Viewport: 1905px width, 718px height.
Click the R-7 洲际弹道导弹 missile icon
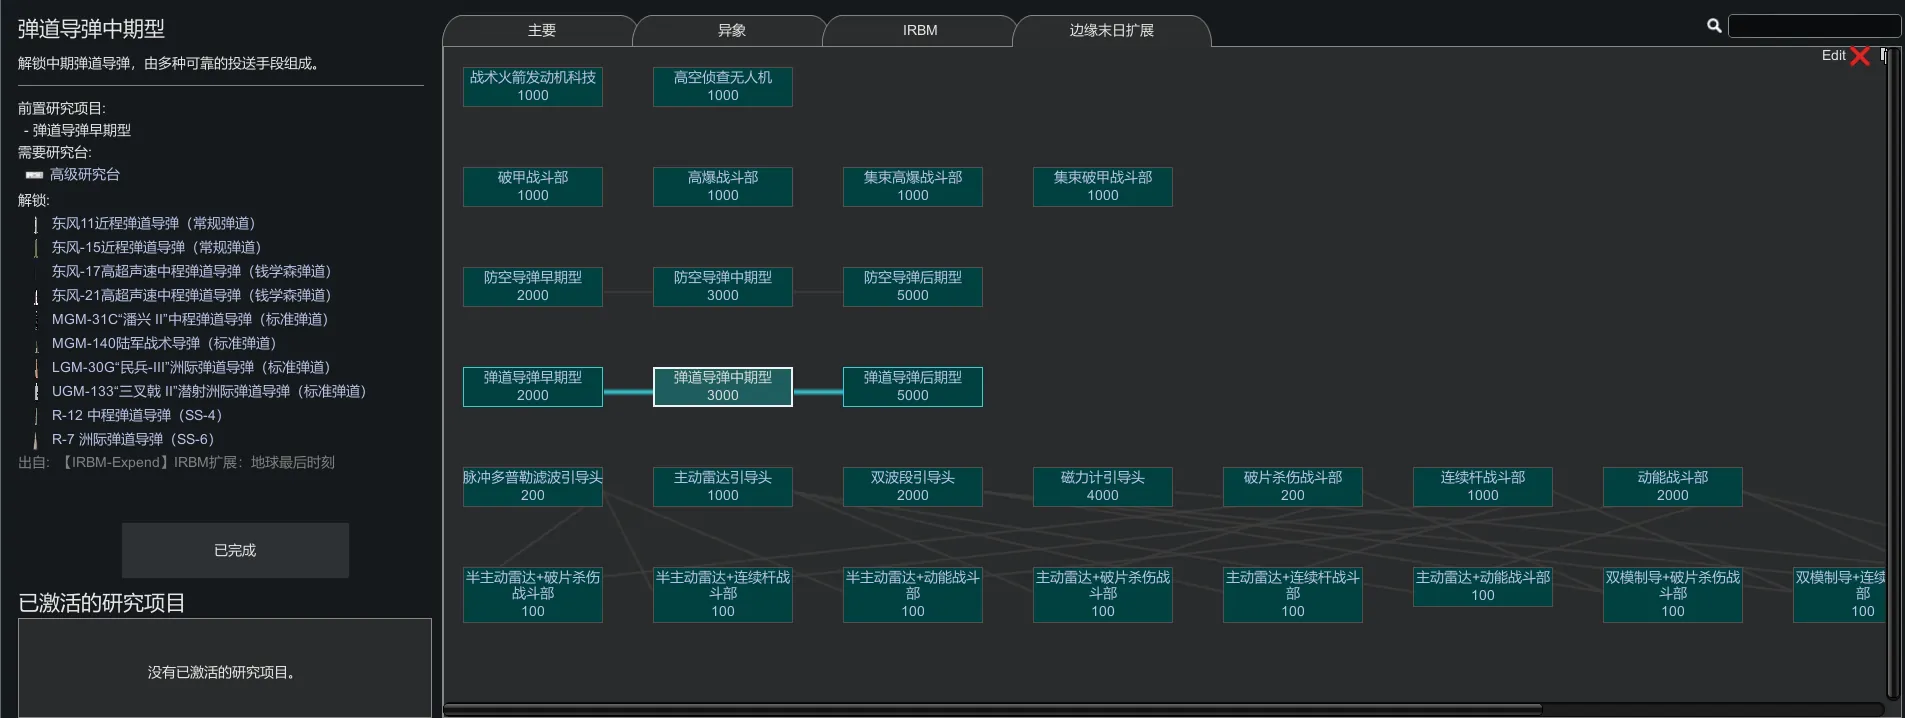pyautogui.click(x=36, y=440)
